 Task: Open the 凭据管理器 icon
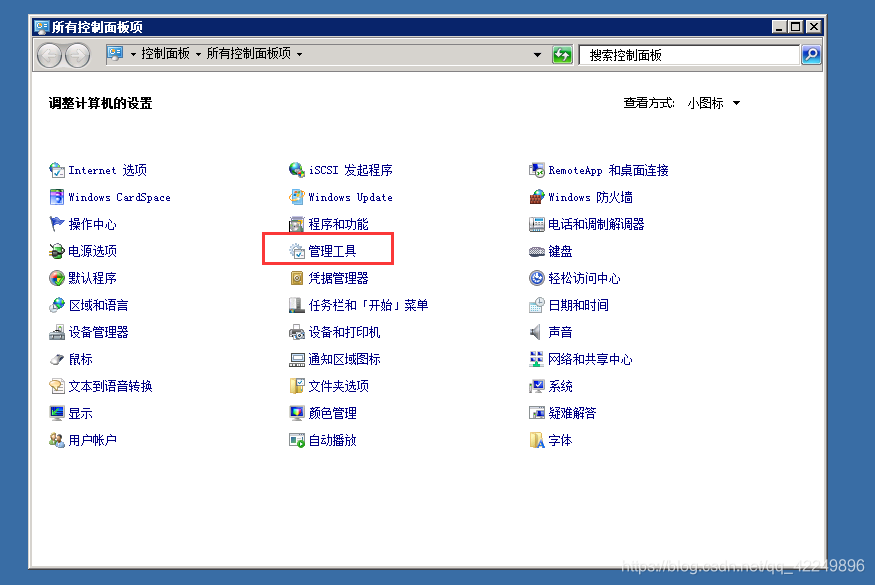pyautogui.click(x=297, y=278)
